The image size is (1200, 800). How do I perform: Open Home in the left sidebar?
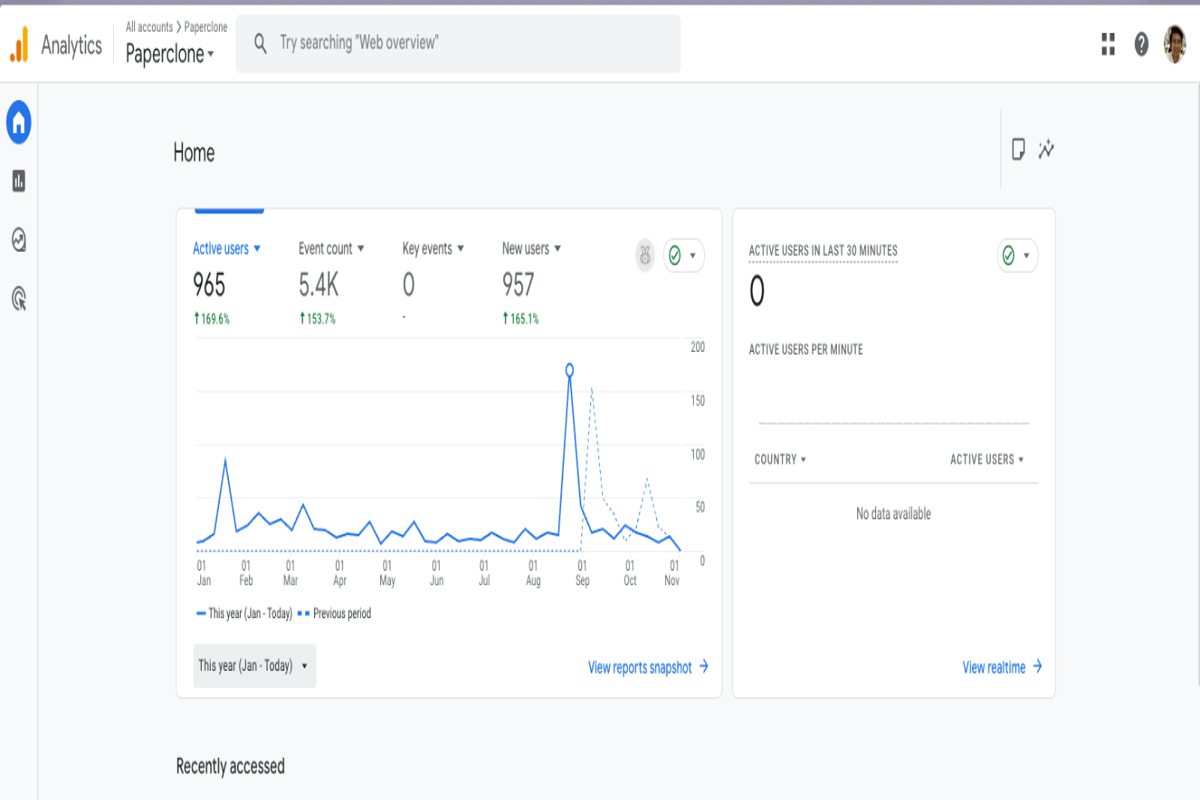coord(19,123)
